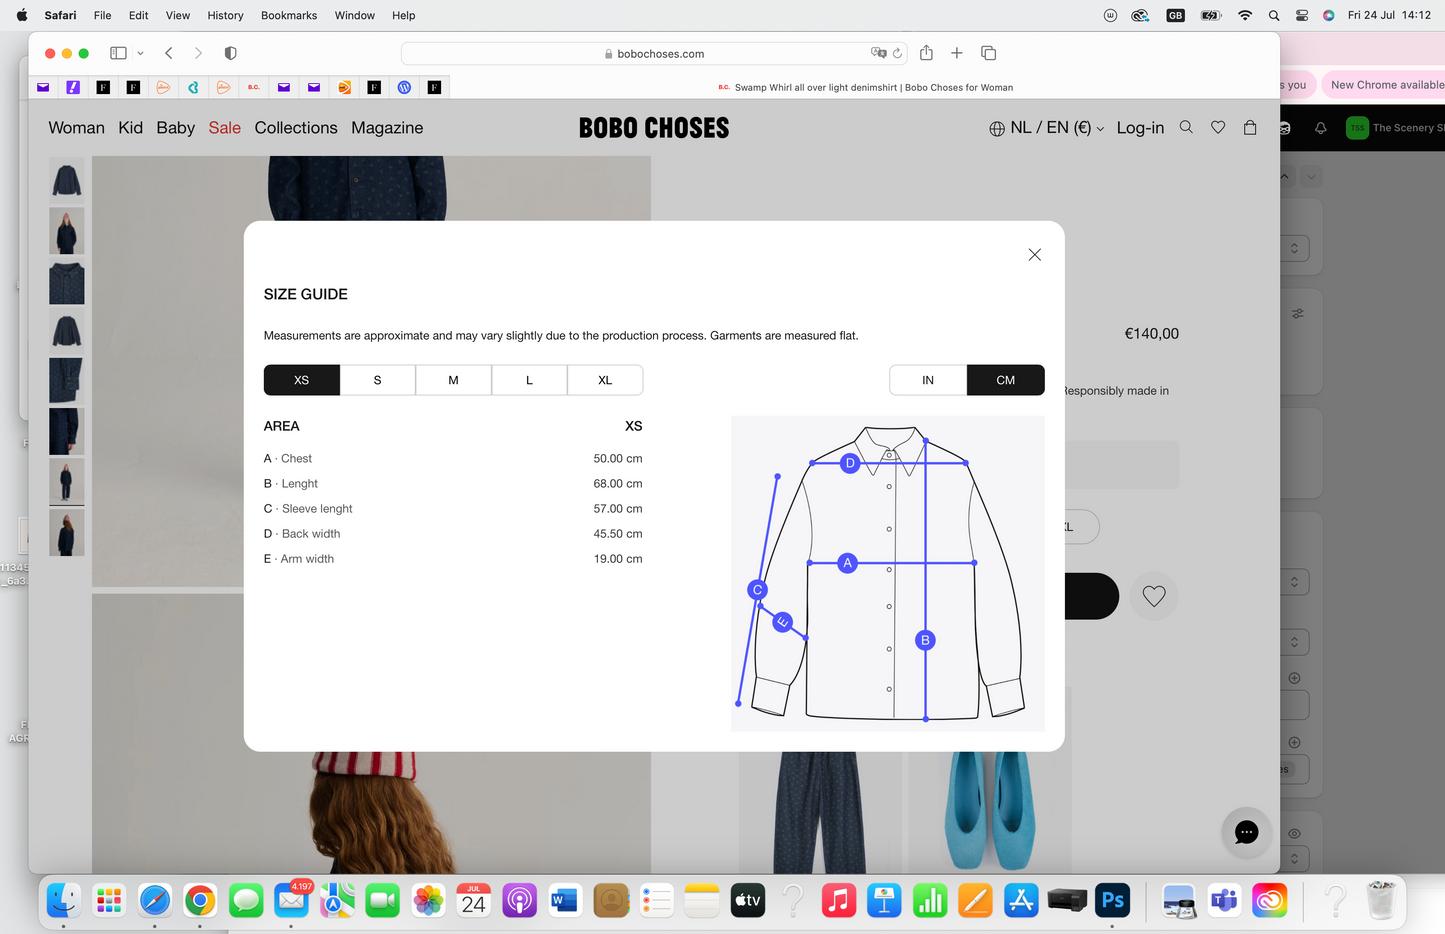
Task: Switch measurements to CM
Action: point(1006,380)
